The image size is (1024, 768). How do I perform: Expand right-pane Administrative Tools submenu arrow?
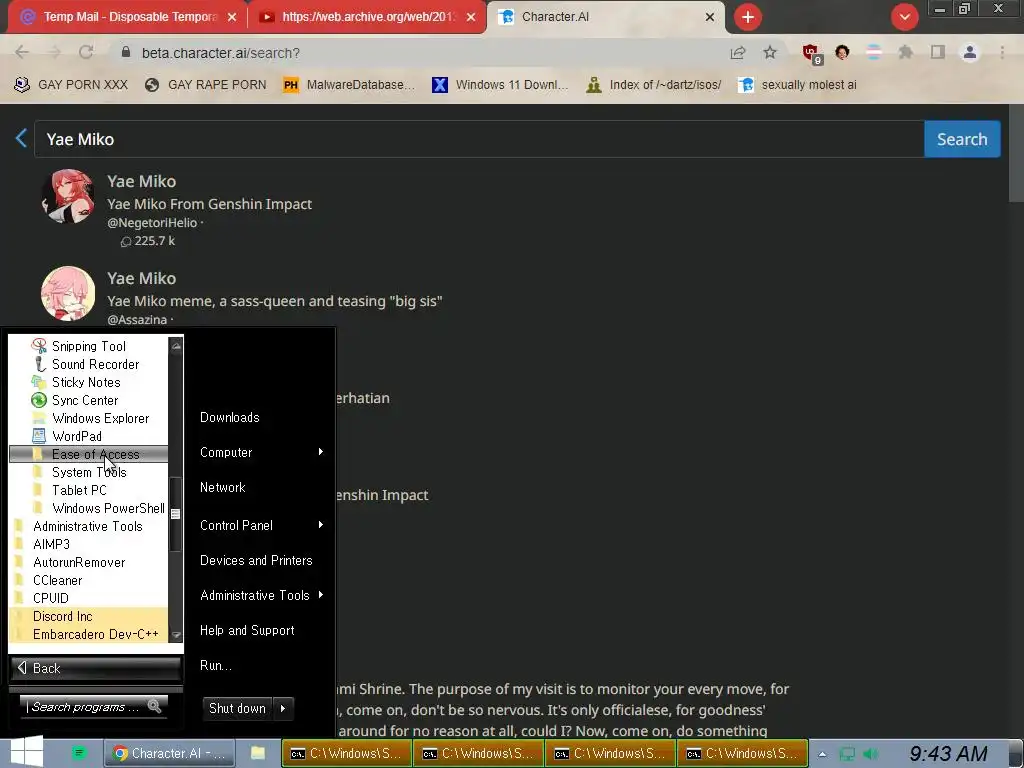tap(321, 595)
